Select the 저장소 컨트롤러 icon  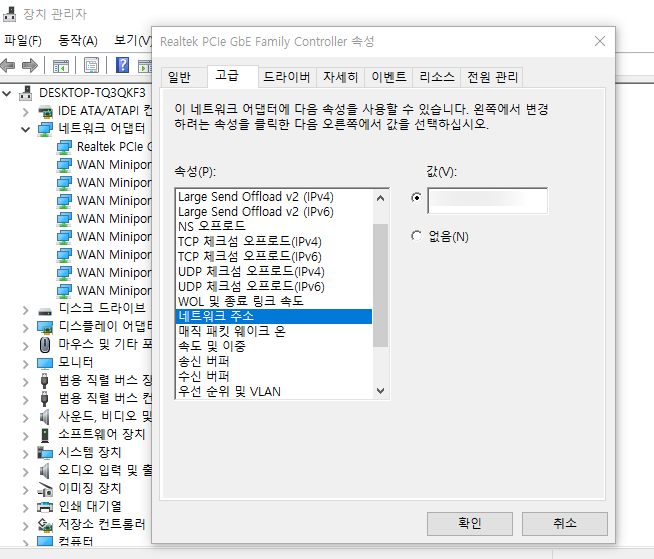(45, 525)
